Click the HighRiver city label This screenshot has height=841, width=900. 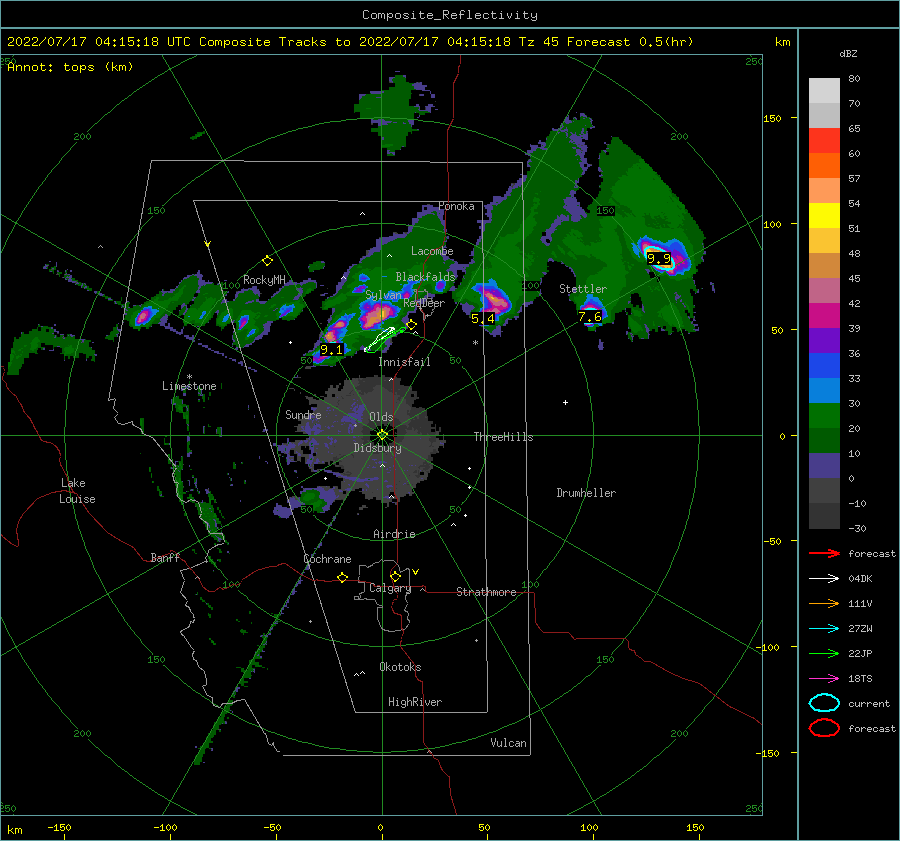(415, 702)
